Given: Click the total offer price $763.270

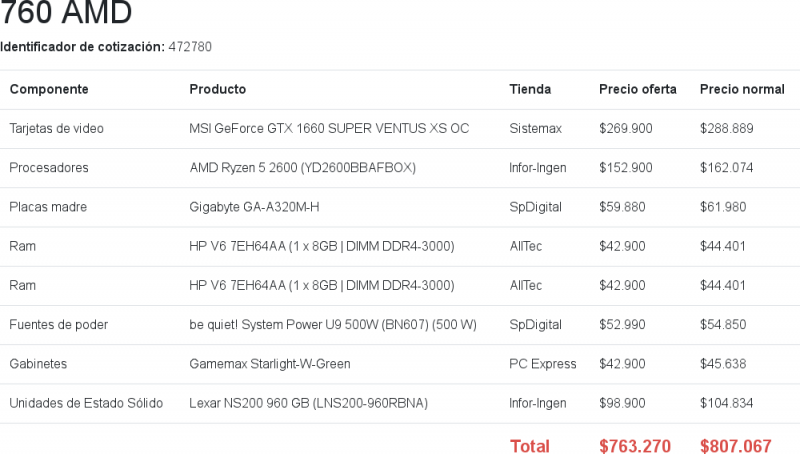Looking at the screenshot, I should (634, 446).
